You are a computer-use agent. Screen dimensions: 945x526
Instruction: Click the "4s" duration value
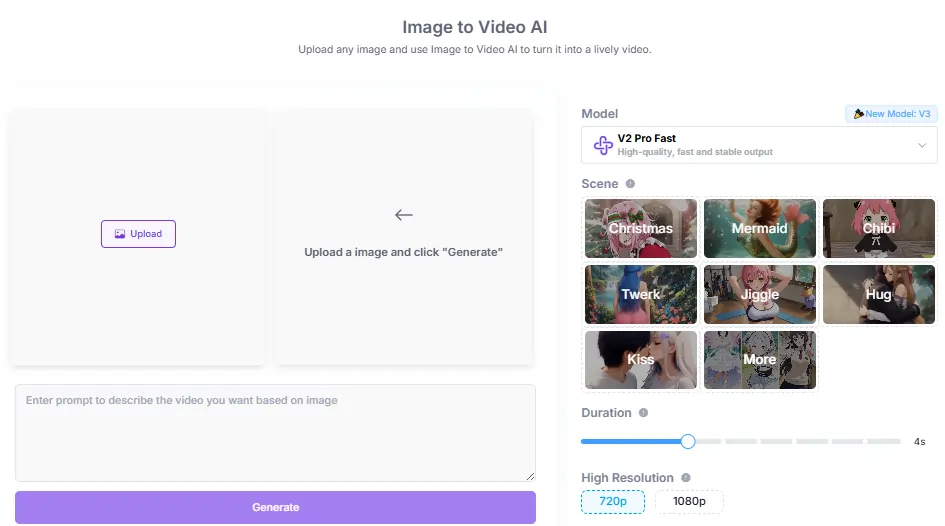point(919,442)
